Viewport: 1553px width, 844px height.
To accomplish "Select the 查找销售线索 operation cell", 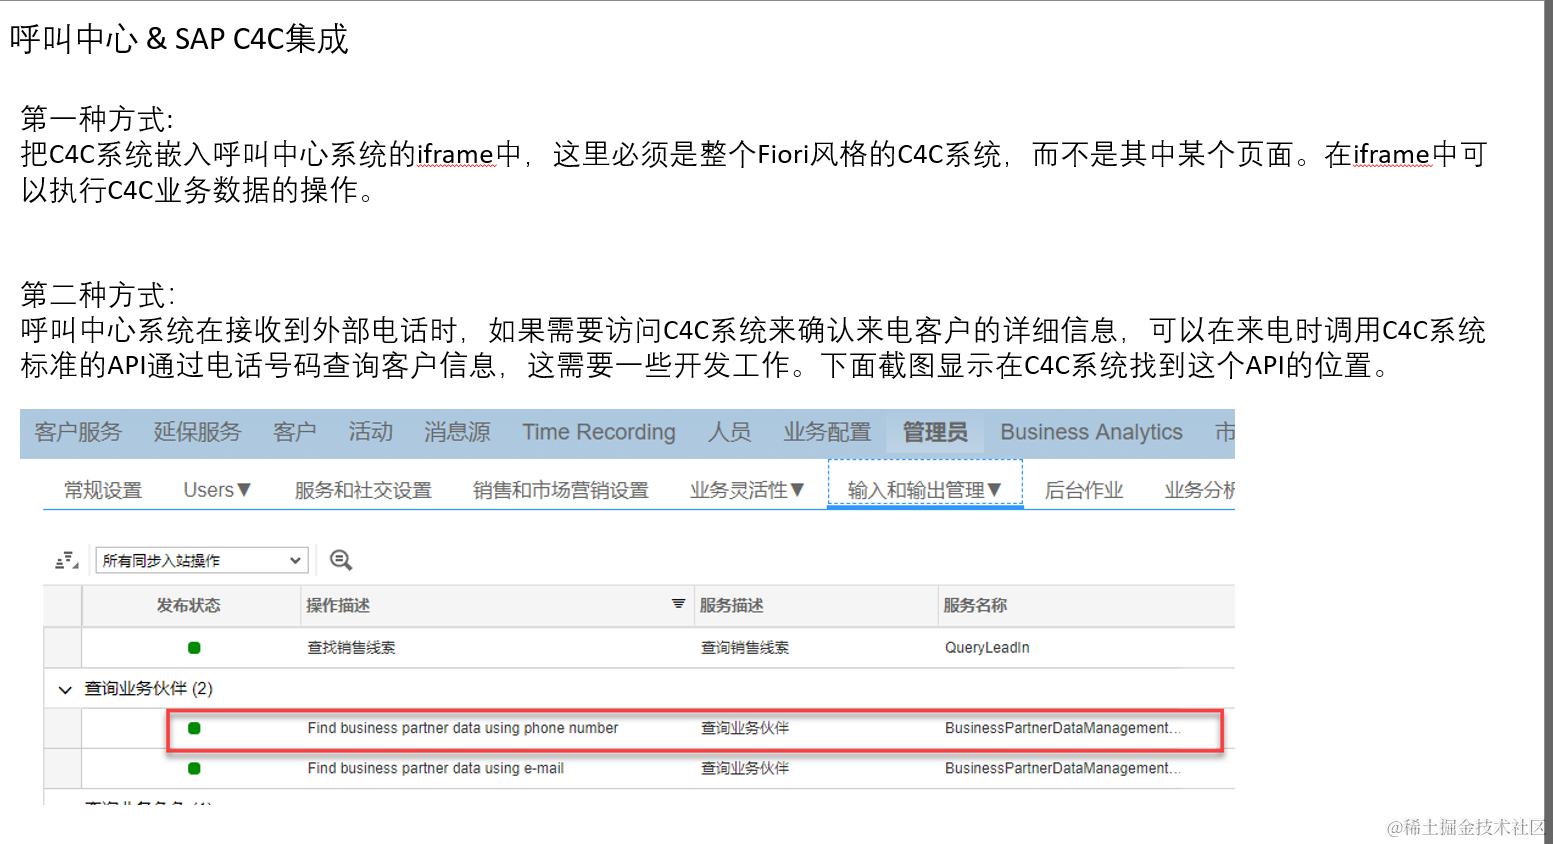I will tap(351, 648).
